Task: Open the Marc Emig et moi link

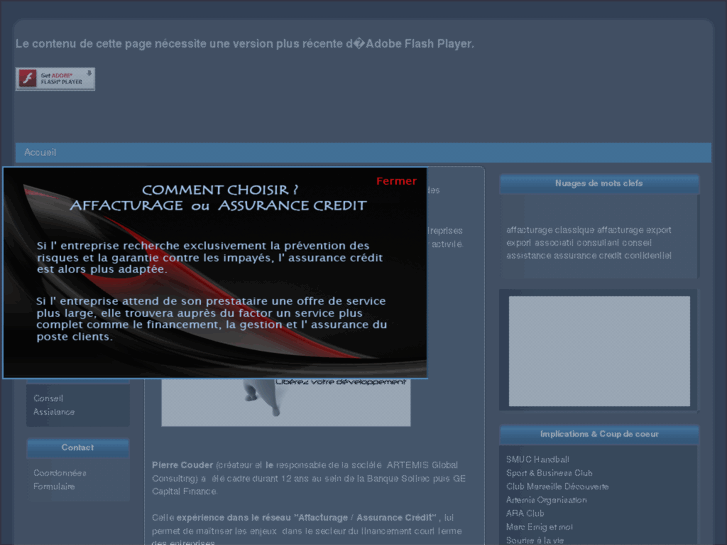Action: click(539, 527)
